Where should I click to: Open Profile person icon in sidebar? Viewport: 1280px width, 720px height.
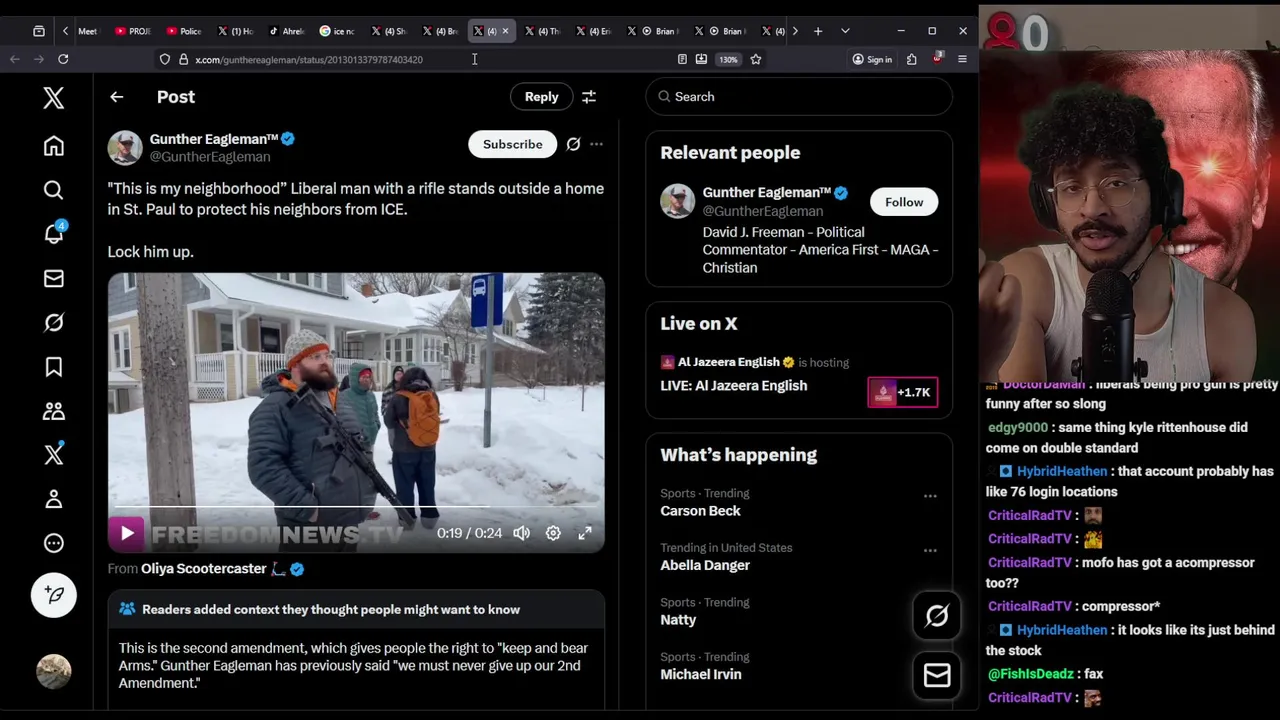click(x=54, y=499)
